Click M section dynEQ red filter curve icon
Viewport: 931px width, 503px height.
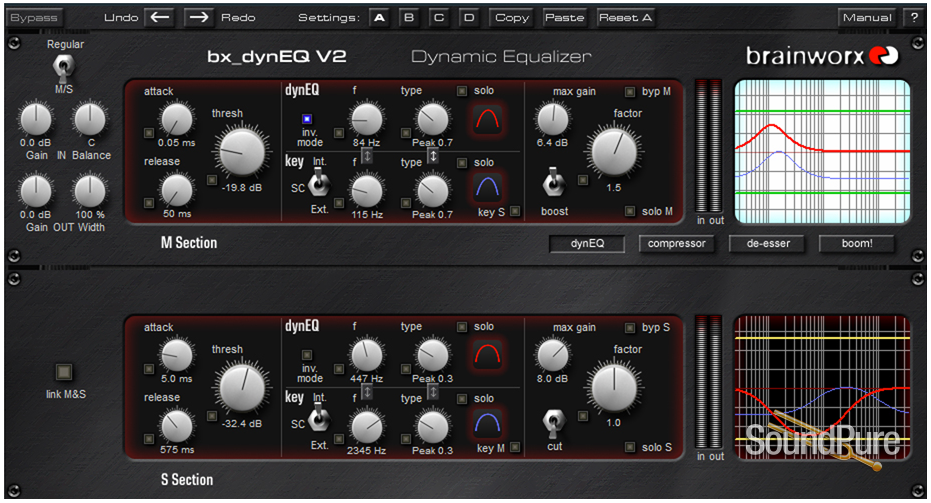click(x=487, y=119)
